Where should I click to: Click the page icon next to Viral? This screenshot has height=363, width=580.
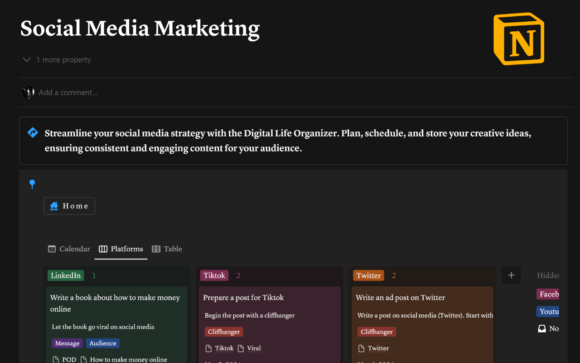(x=241, y=348)
